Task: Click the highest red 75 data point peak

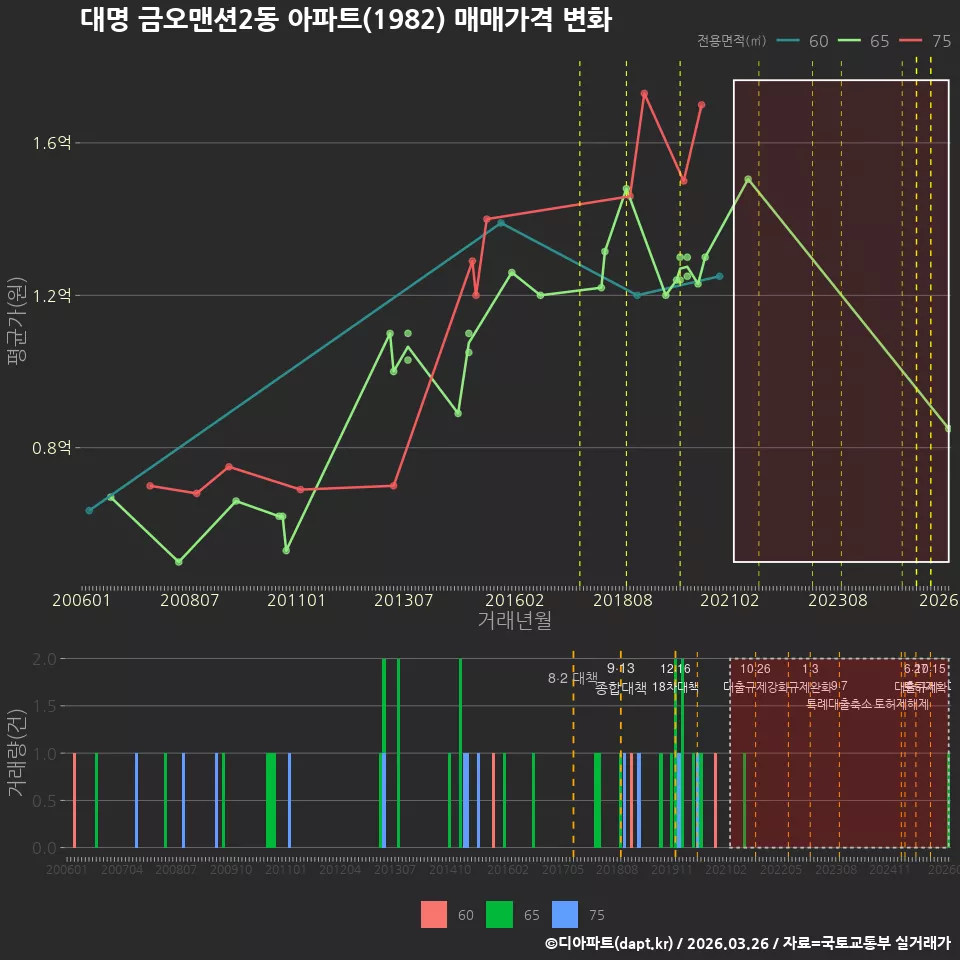Action: coord(644,94)
